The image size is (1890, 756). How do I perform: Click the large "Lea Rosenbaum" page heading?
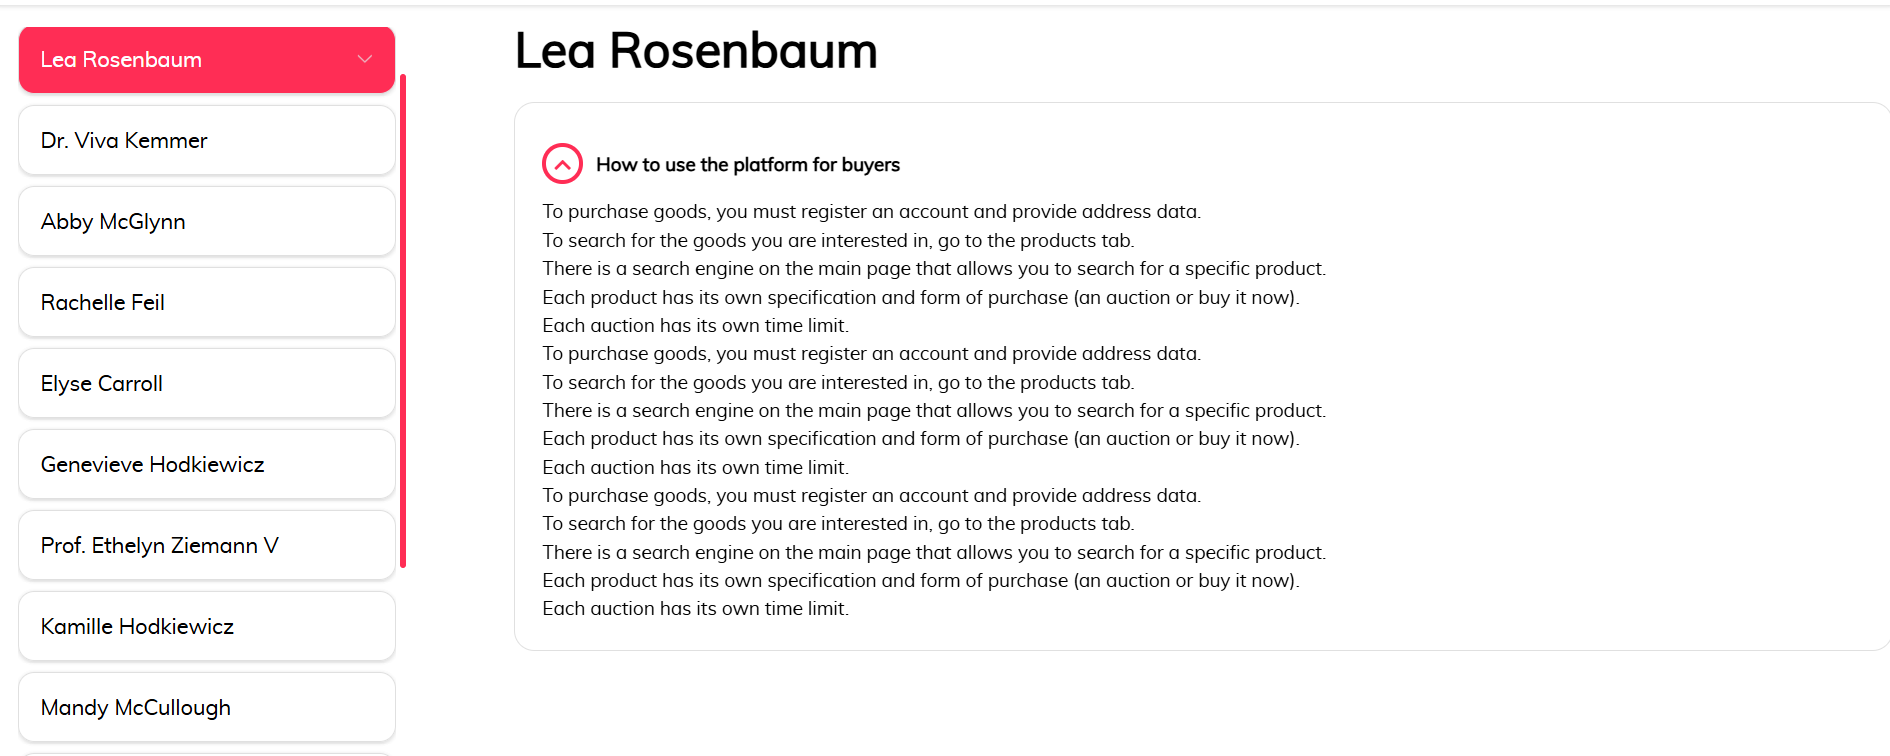point(695,51)
